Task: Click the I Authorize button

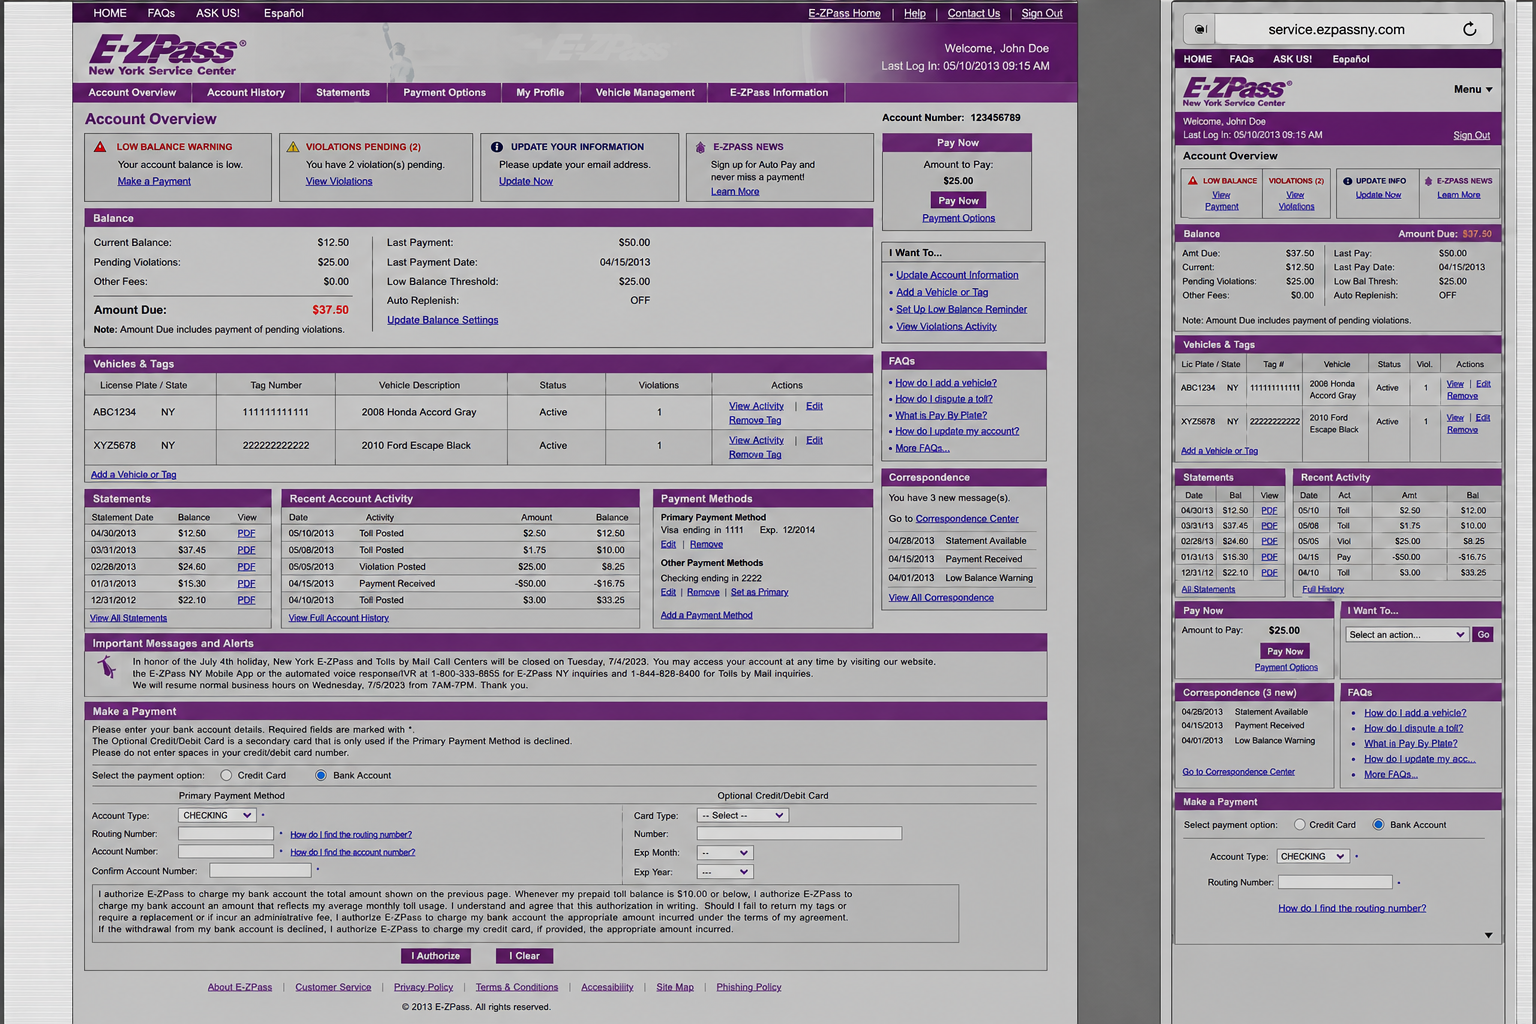Action: (x=436, y=956)
